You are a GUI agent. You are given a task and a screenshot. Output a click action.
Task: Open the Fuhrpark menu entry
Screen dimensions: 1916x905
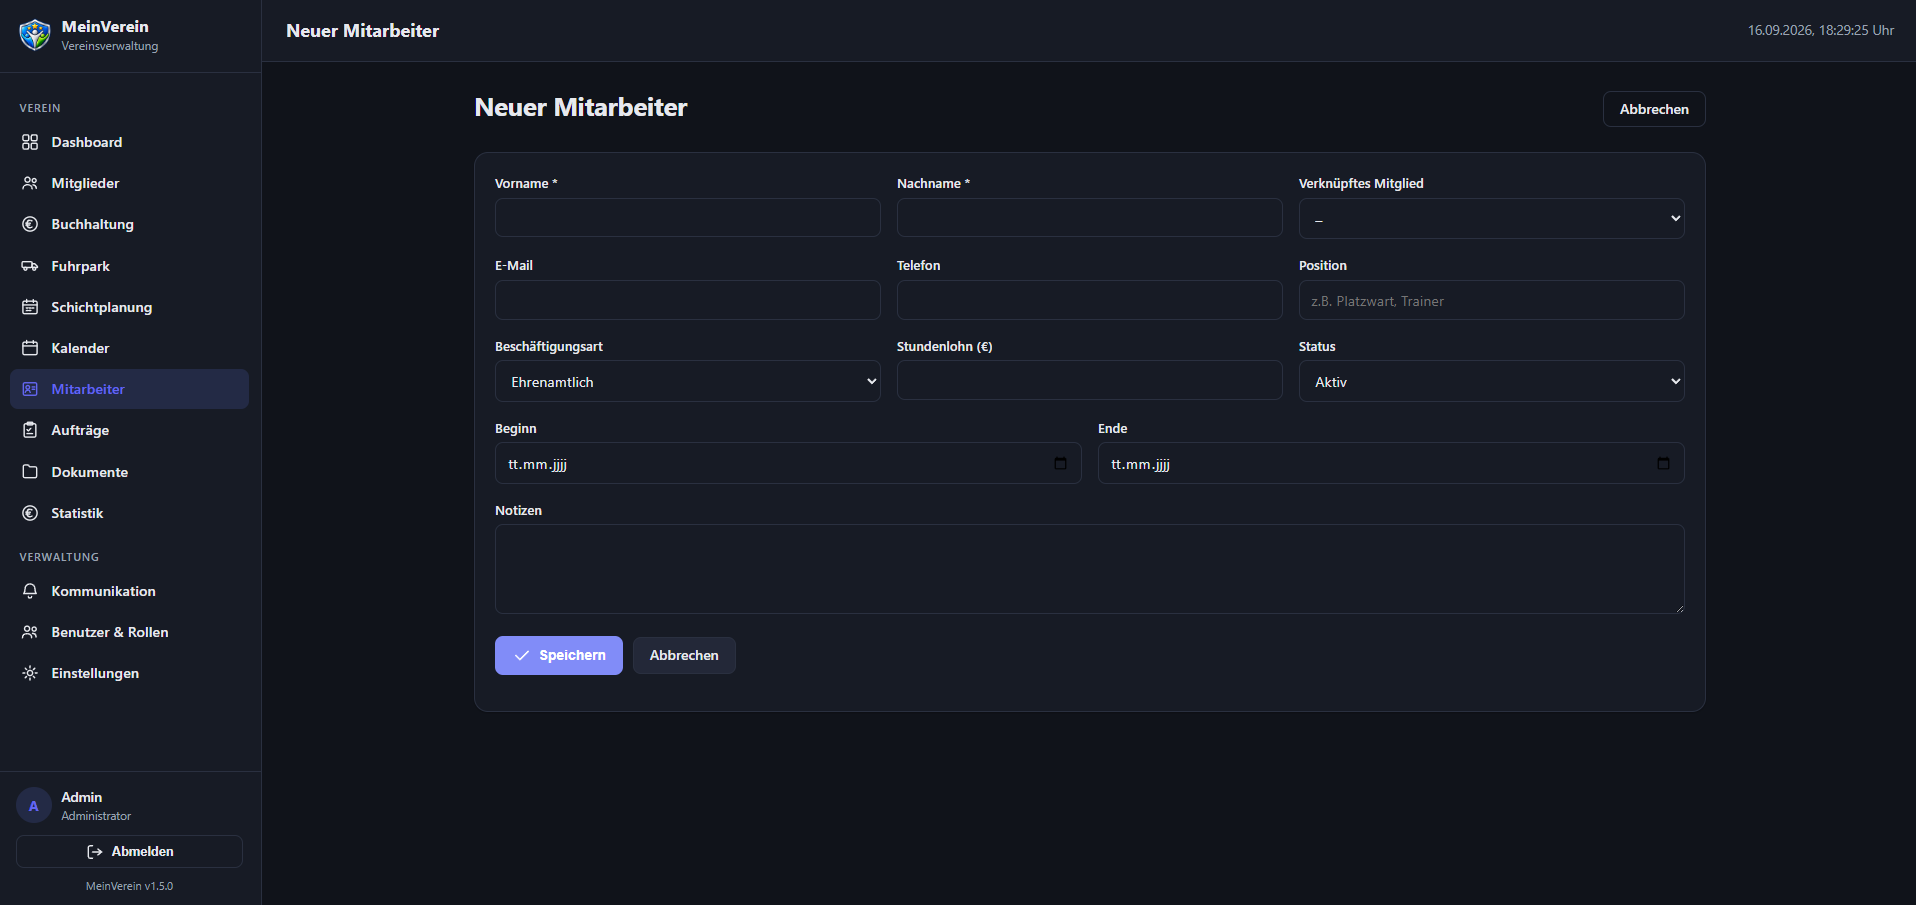129,266
